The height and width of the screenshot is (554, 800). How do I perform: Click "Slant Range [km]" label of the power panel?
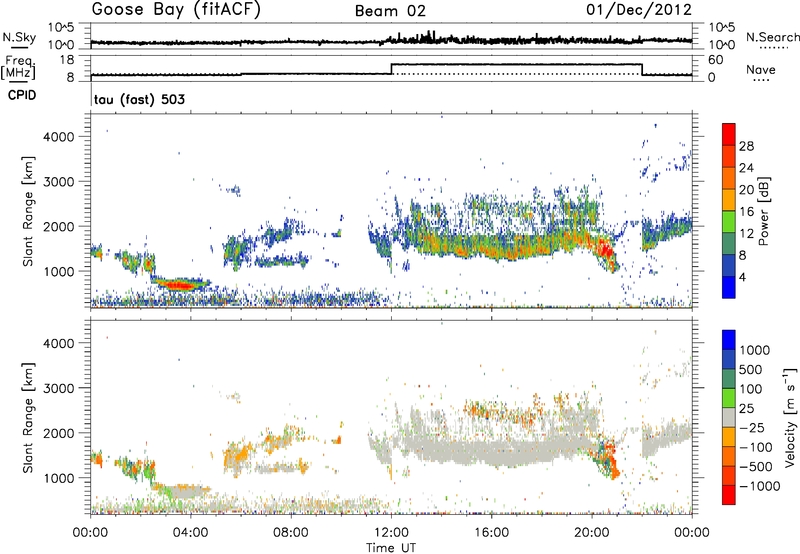[x=28, y=211]
